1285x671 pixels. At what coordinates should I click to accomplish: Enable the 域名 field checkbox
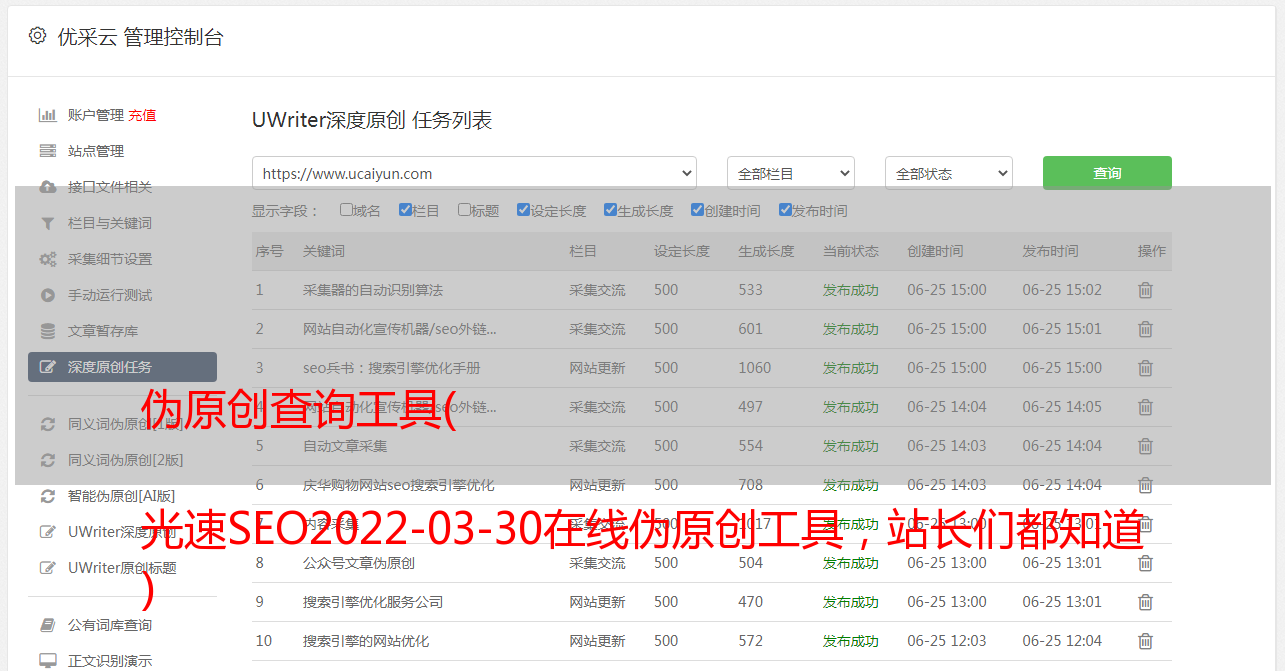(346, 210)
